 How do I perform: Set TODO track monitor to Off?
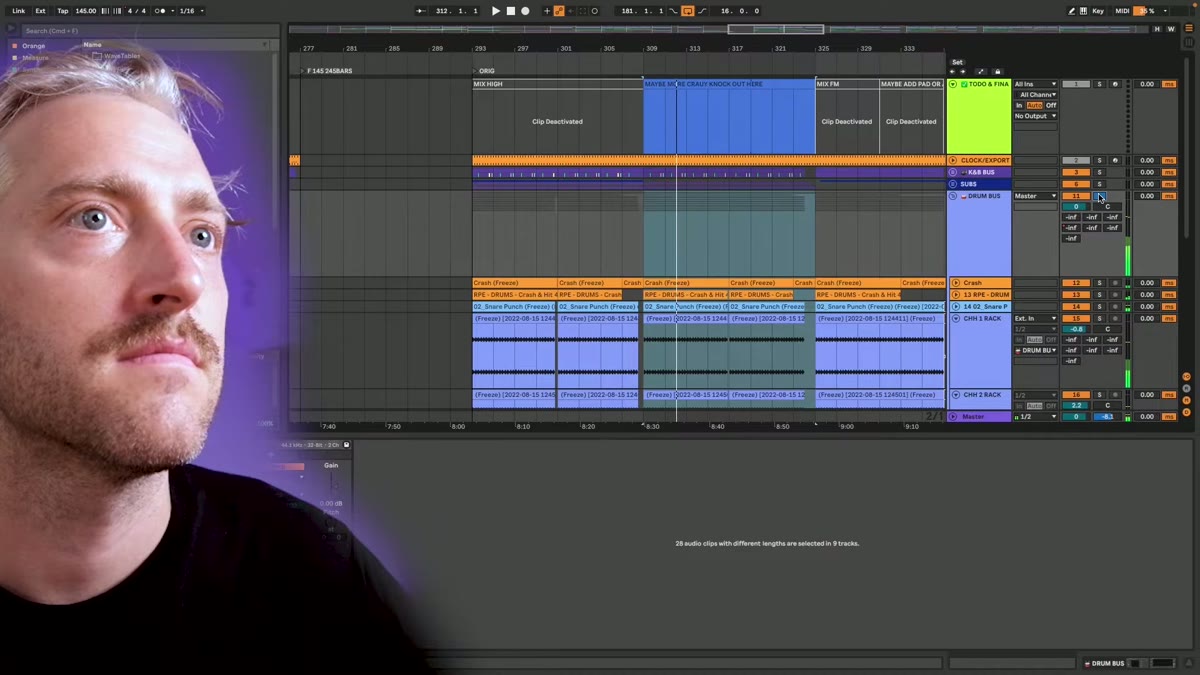click(1051, 105)
